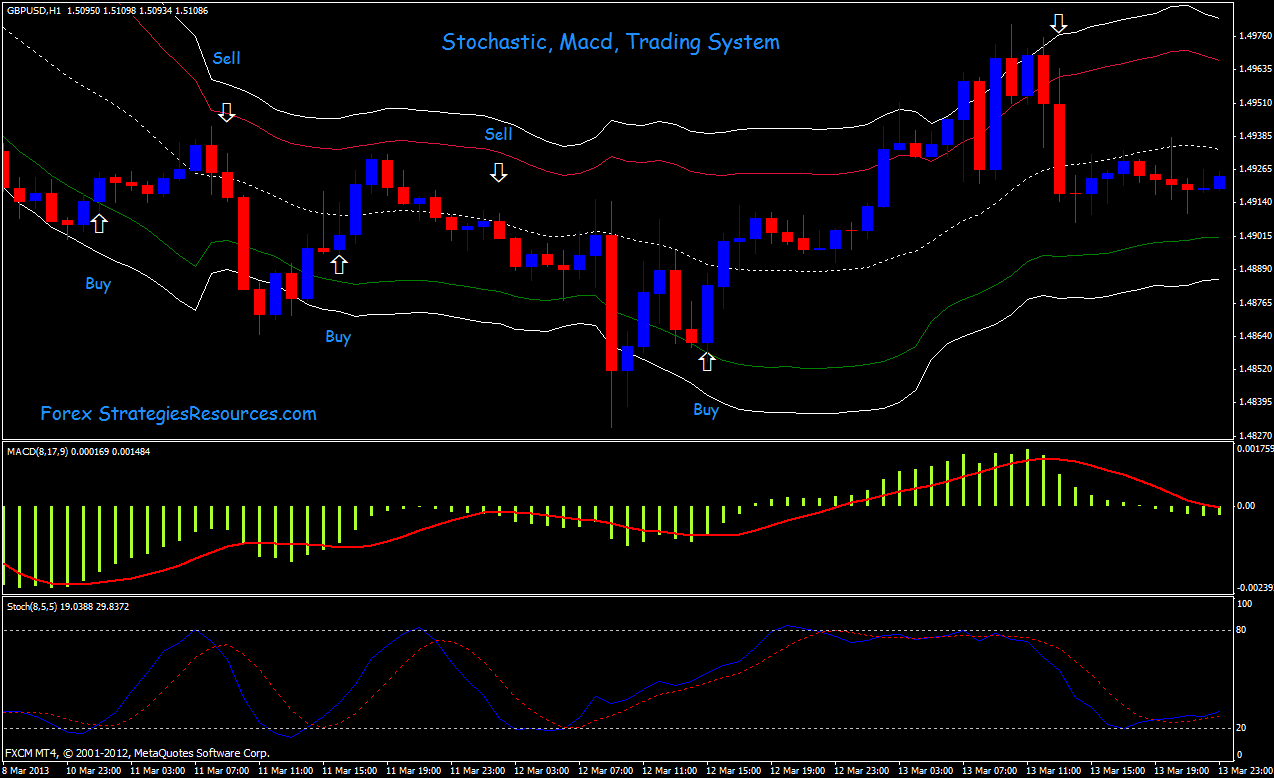Click the FXCM MT4 MetaQuotes copyright text
Image resolution: width=1274 pixels, height=778 pixels.
137,753
